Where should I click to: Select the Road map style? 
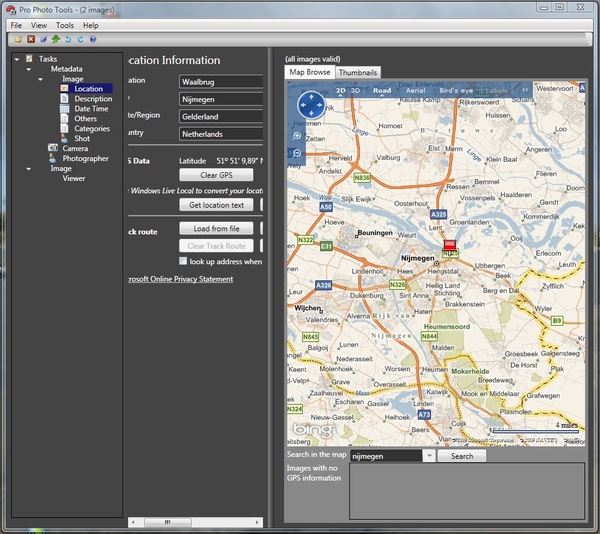382,91
